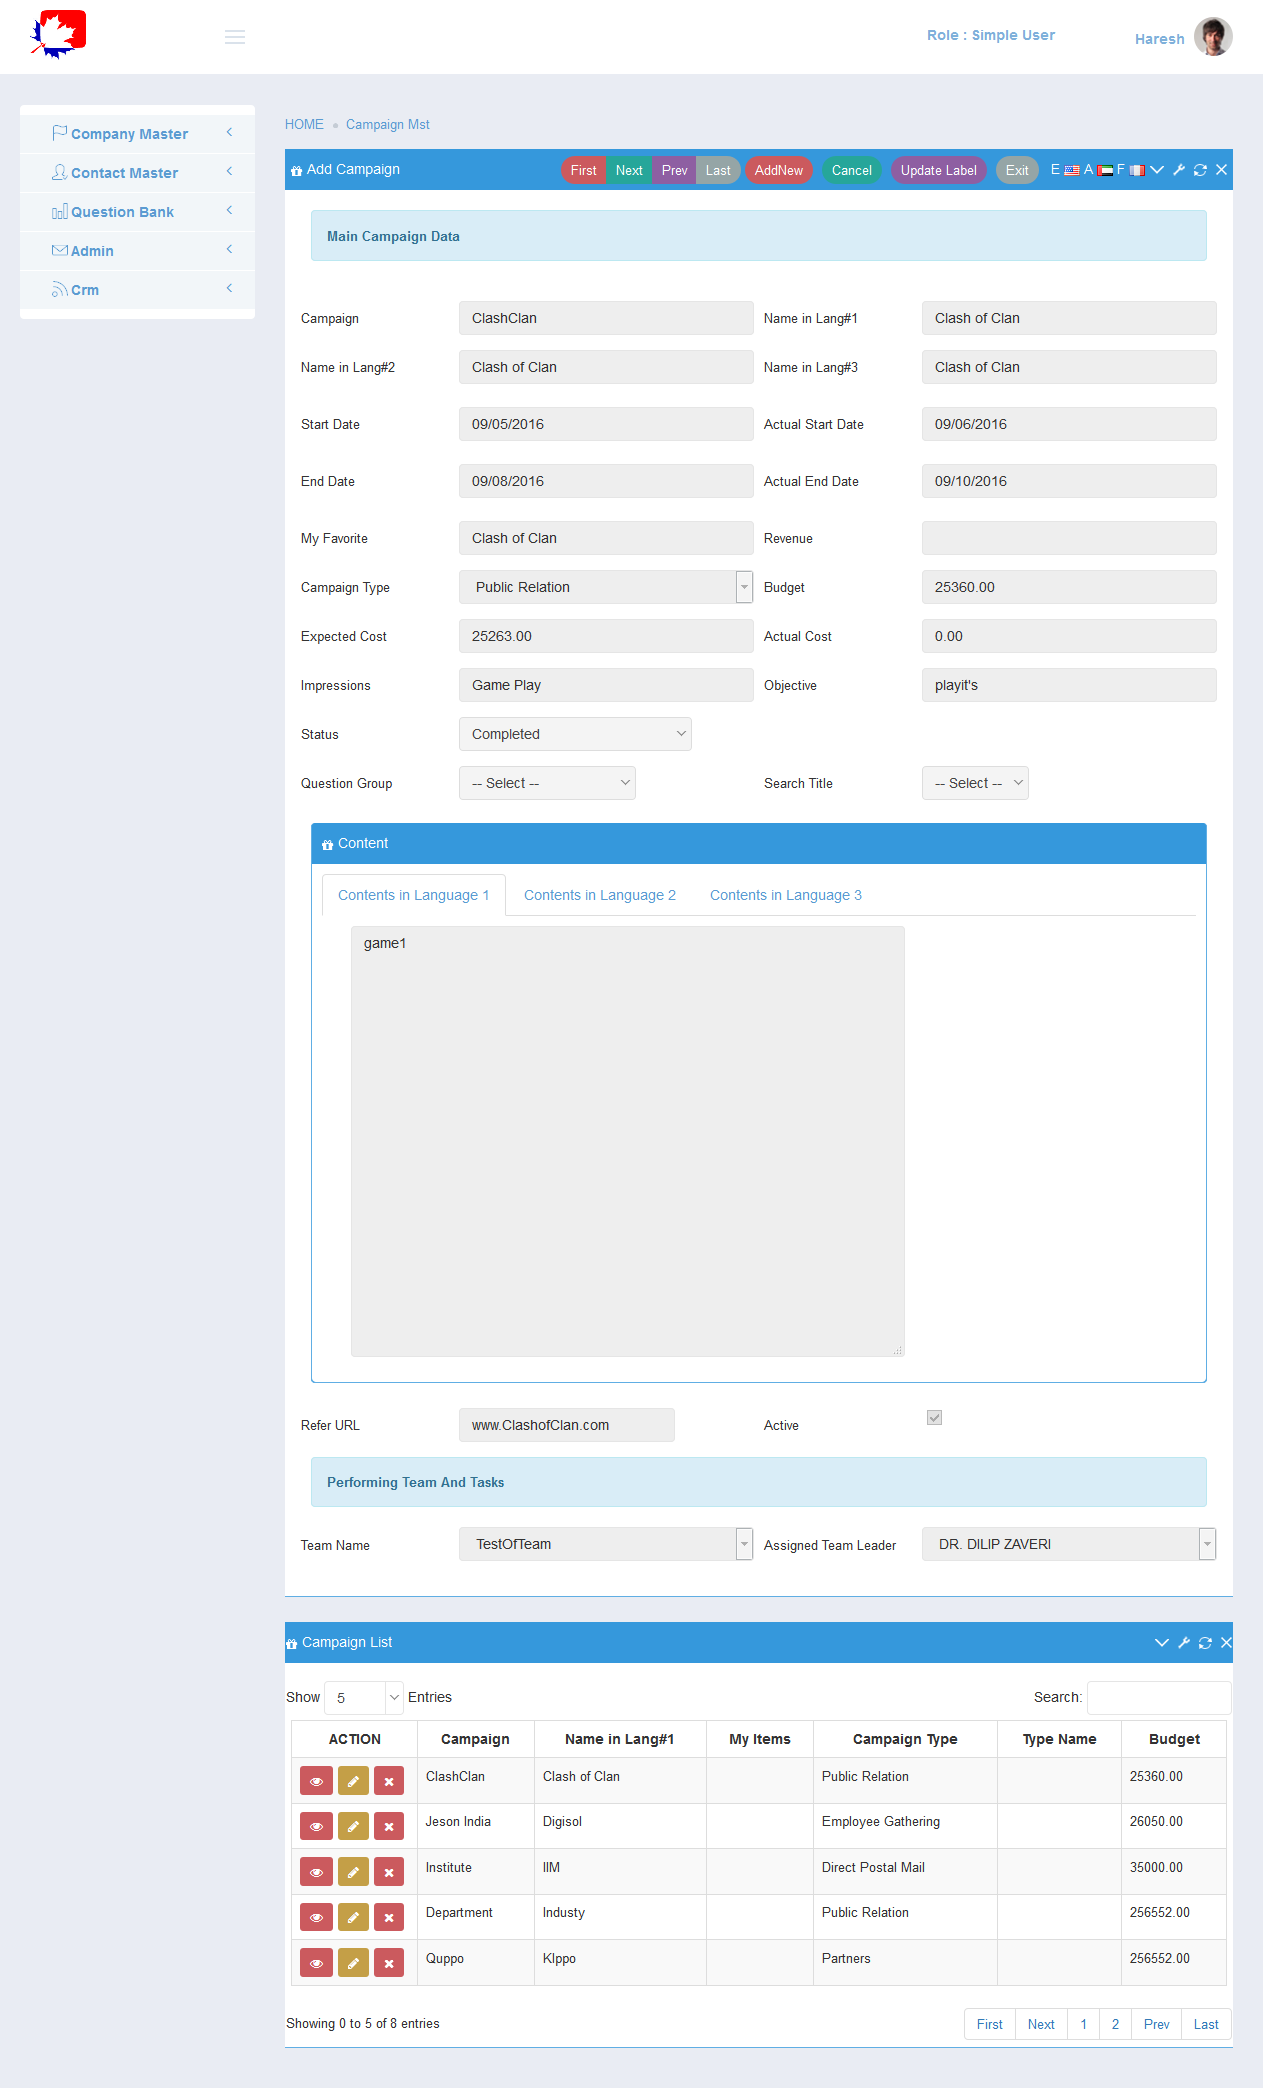Image resolution: width=1263 pixels, height=2088 pixels.
Task: Switch to Contents in Language 1 tab
Action: click(413, 895)
